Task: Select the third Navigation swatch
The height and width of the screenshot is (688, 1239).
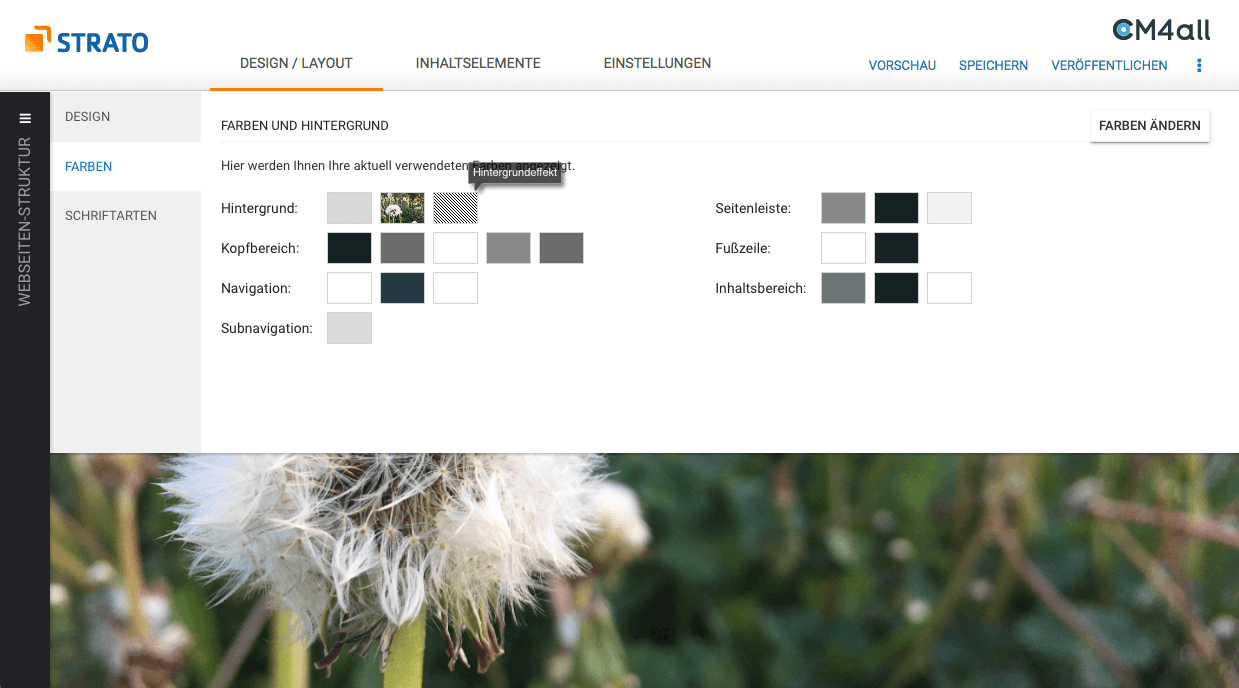Action: (x=455, y=288)
